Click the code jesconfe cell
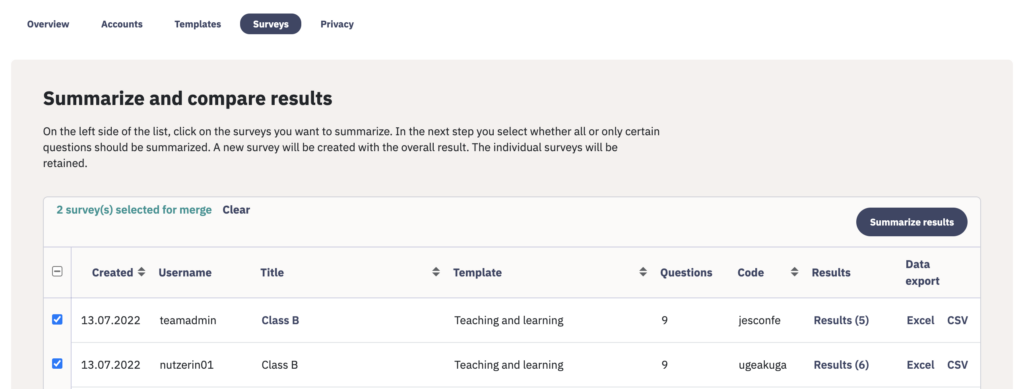 pyautogui.click(x=760, y=320)
